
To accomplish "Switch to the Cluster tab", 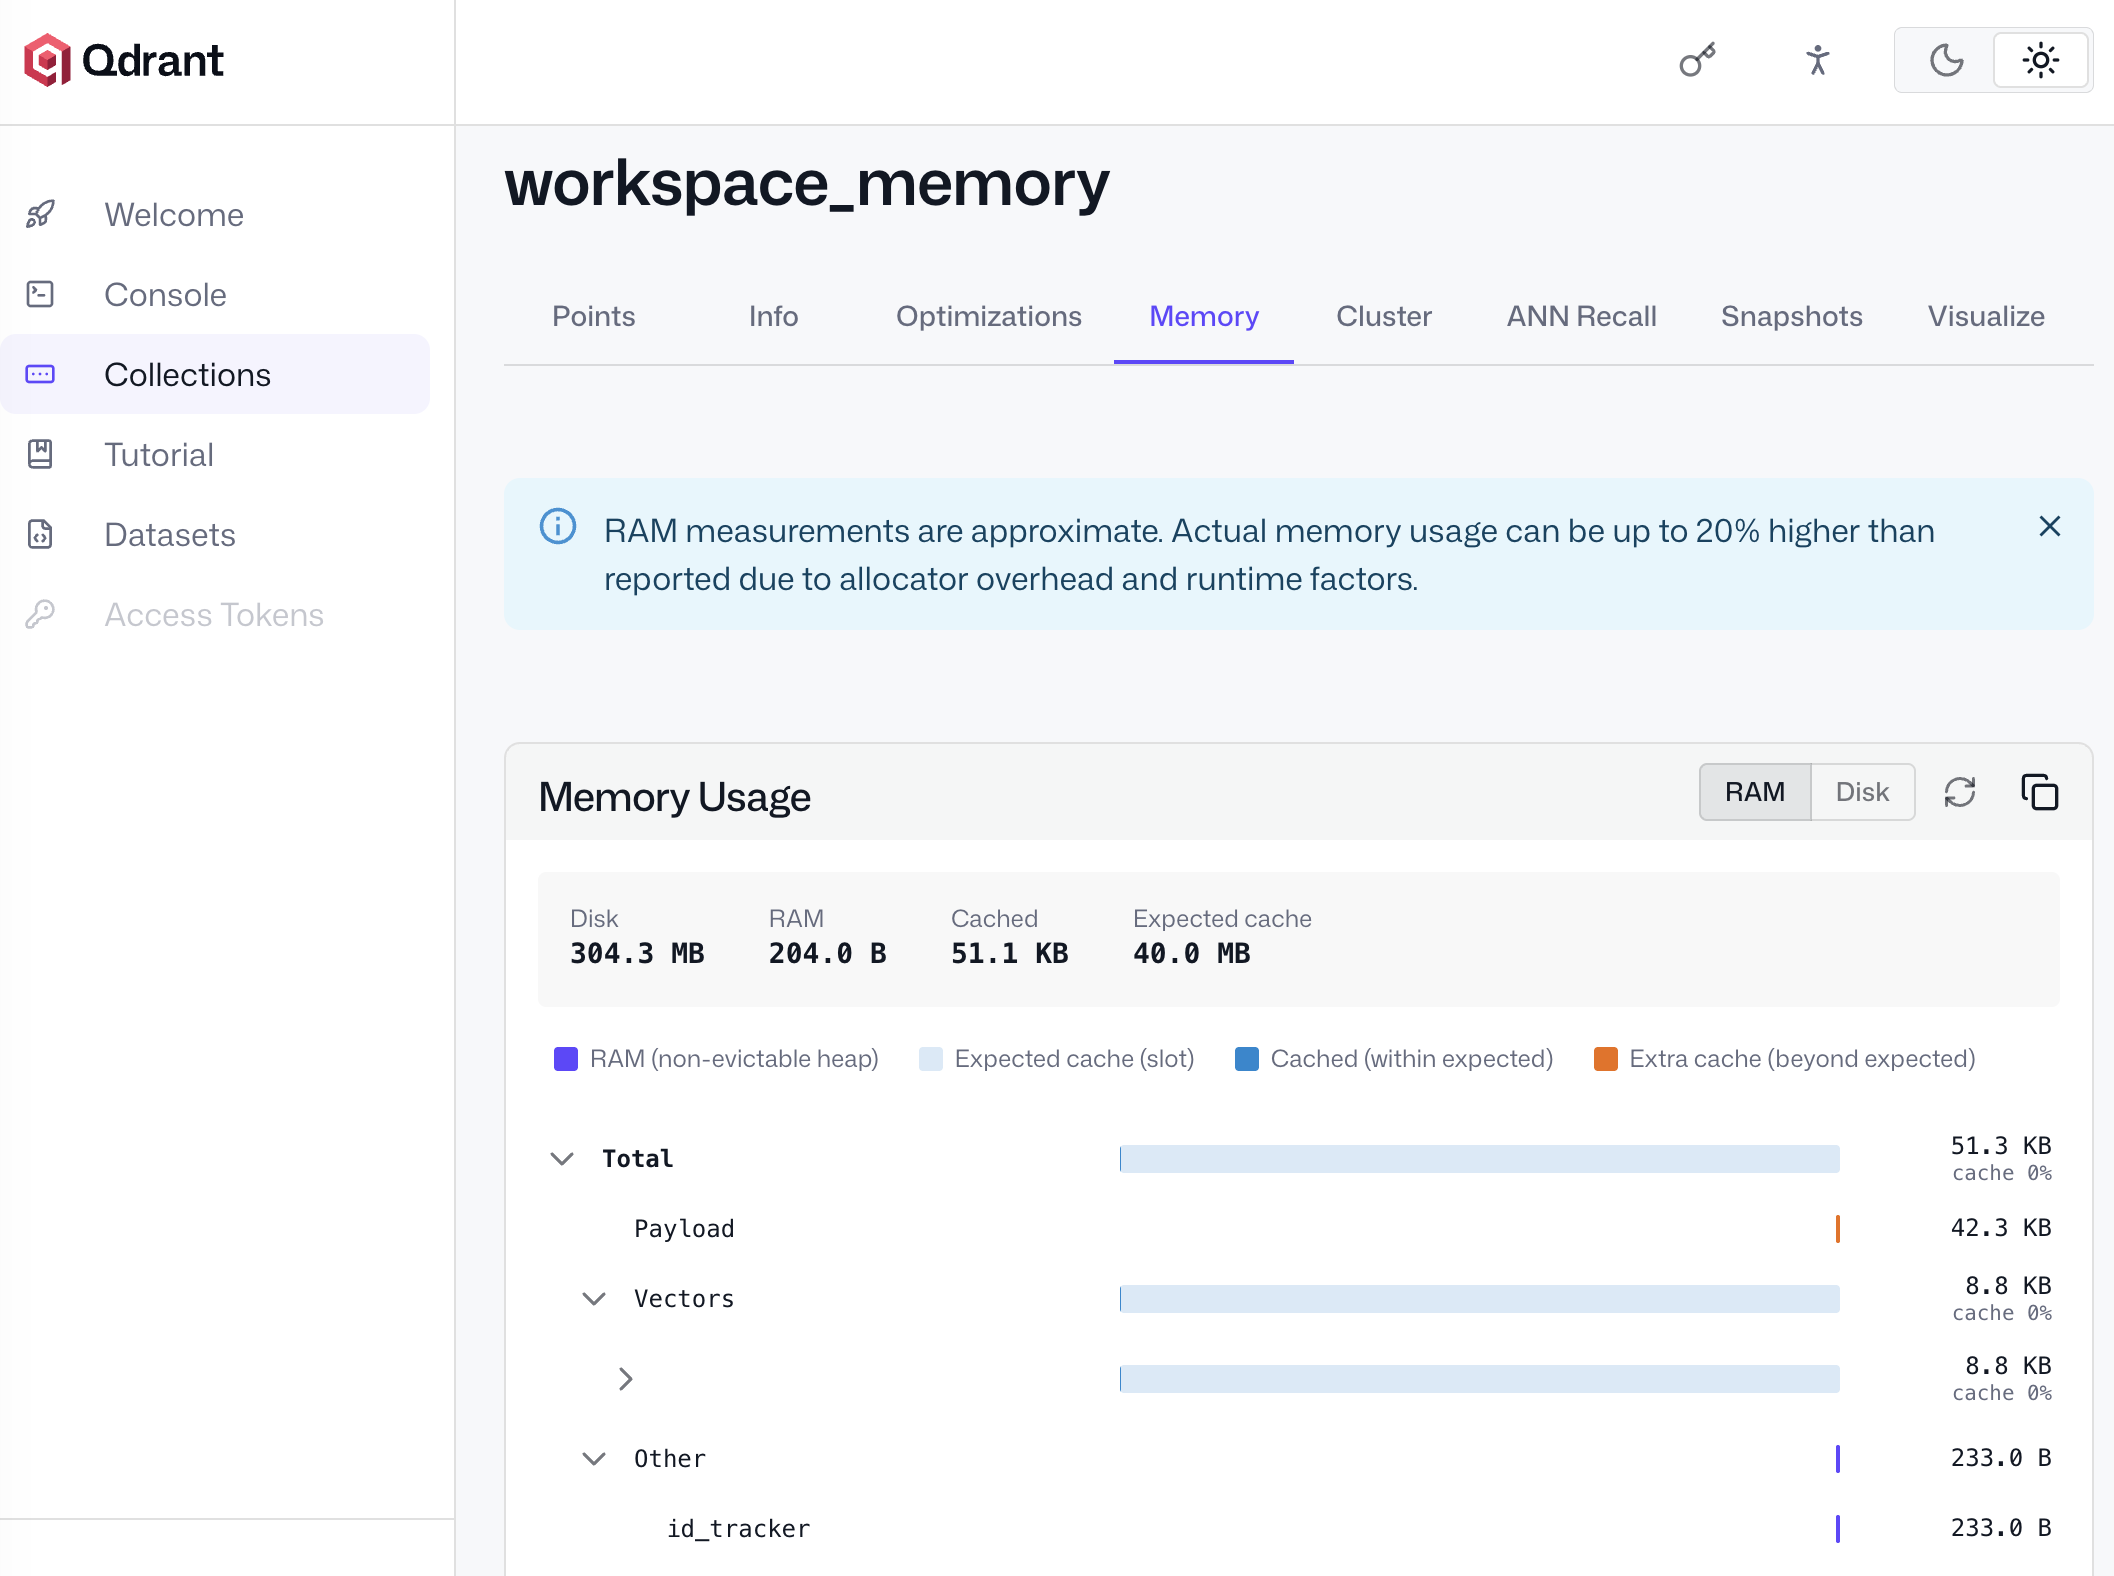I will pyautogui.click(x=1384, y=316).
